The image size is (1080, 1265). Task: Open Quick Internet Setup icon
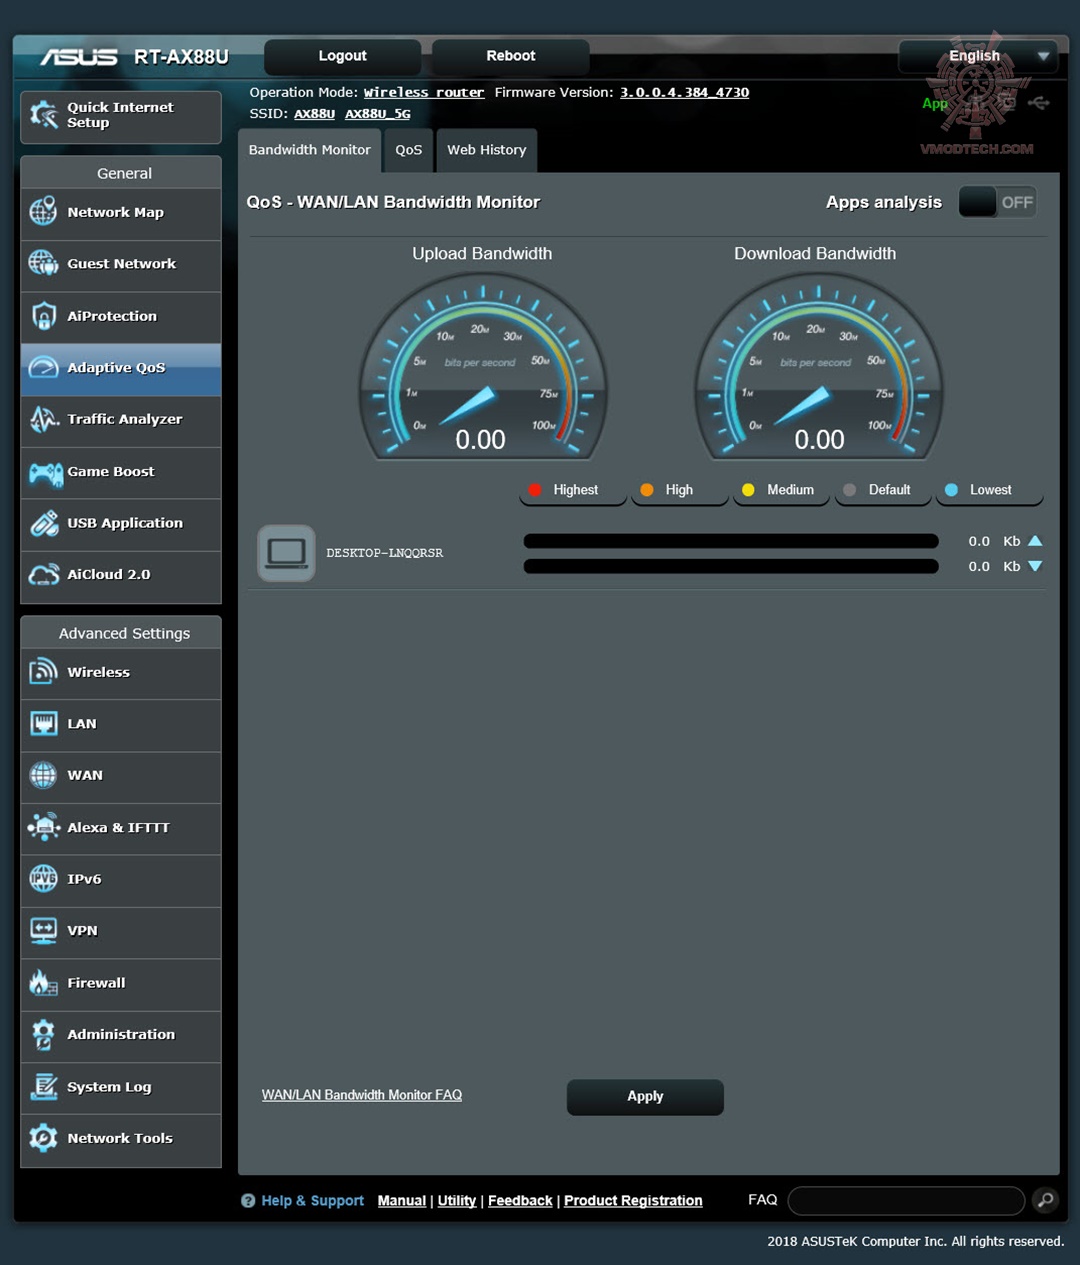pyautogui.click(x=44, y=115)
